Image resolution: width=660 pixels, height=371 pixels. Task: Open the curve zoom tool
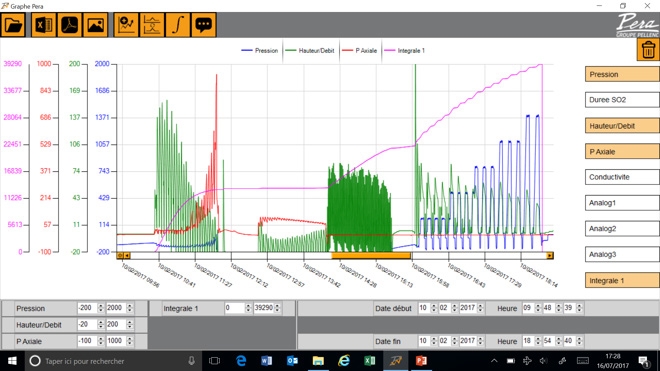(x=126, y=25)
